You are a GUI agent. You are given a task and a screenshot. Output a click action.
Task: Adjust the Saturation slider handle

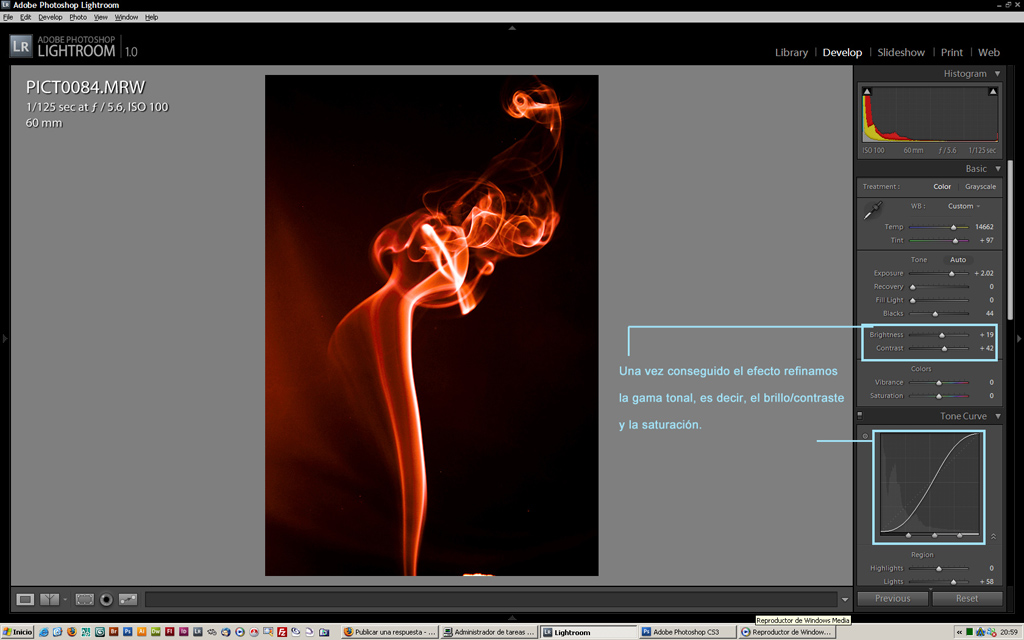point(939,396)
